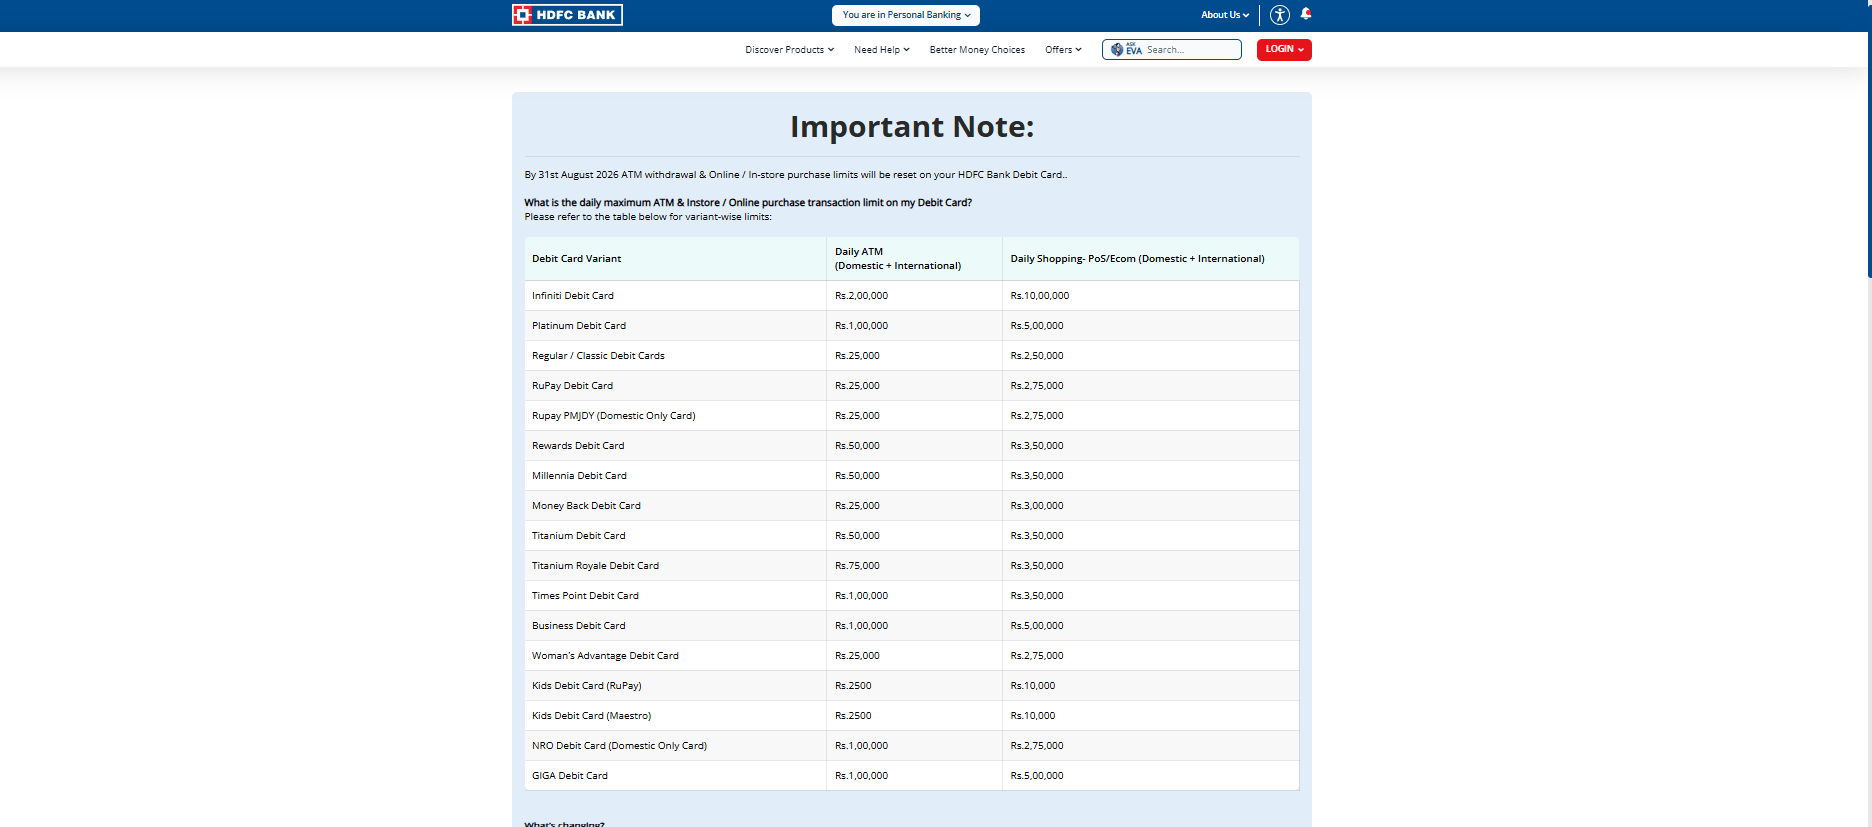Click the daily maximum limit question text
Viewport: 1872px width, 827px height.
coord(748,203)
